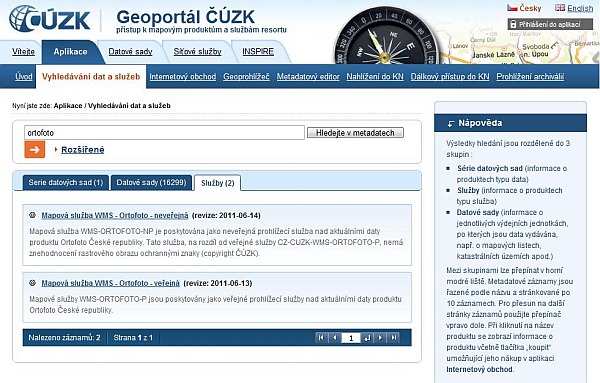Image resolution: width=600 pixels, height=383 pixels.
Task: Go to next results page icon
Action: 380,337
